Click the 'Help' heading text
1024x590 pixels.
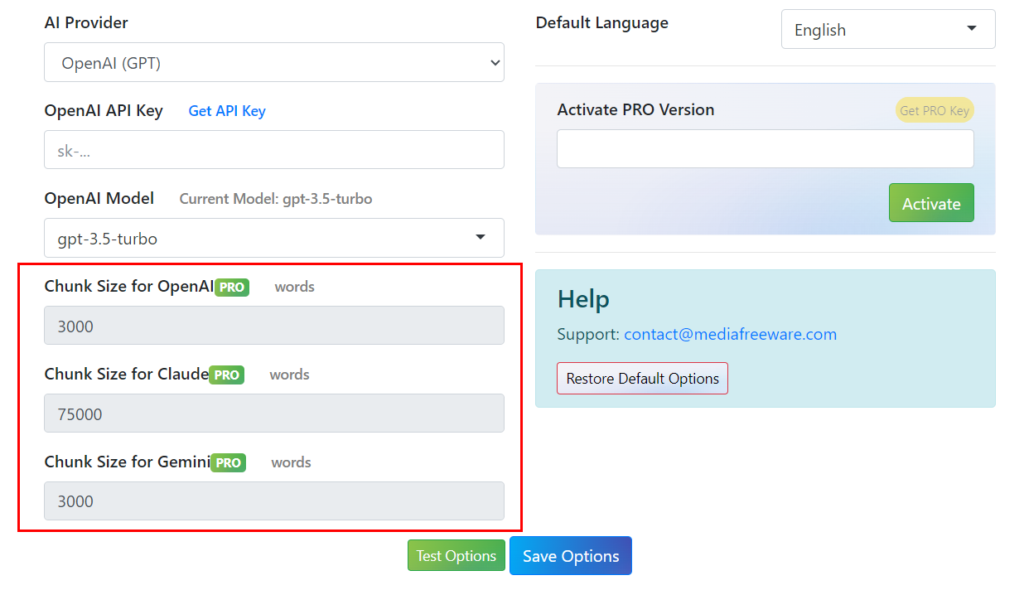click(x=583, y=299)
